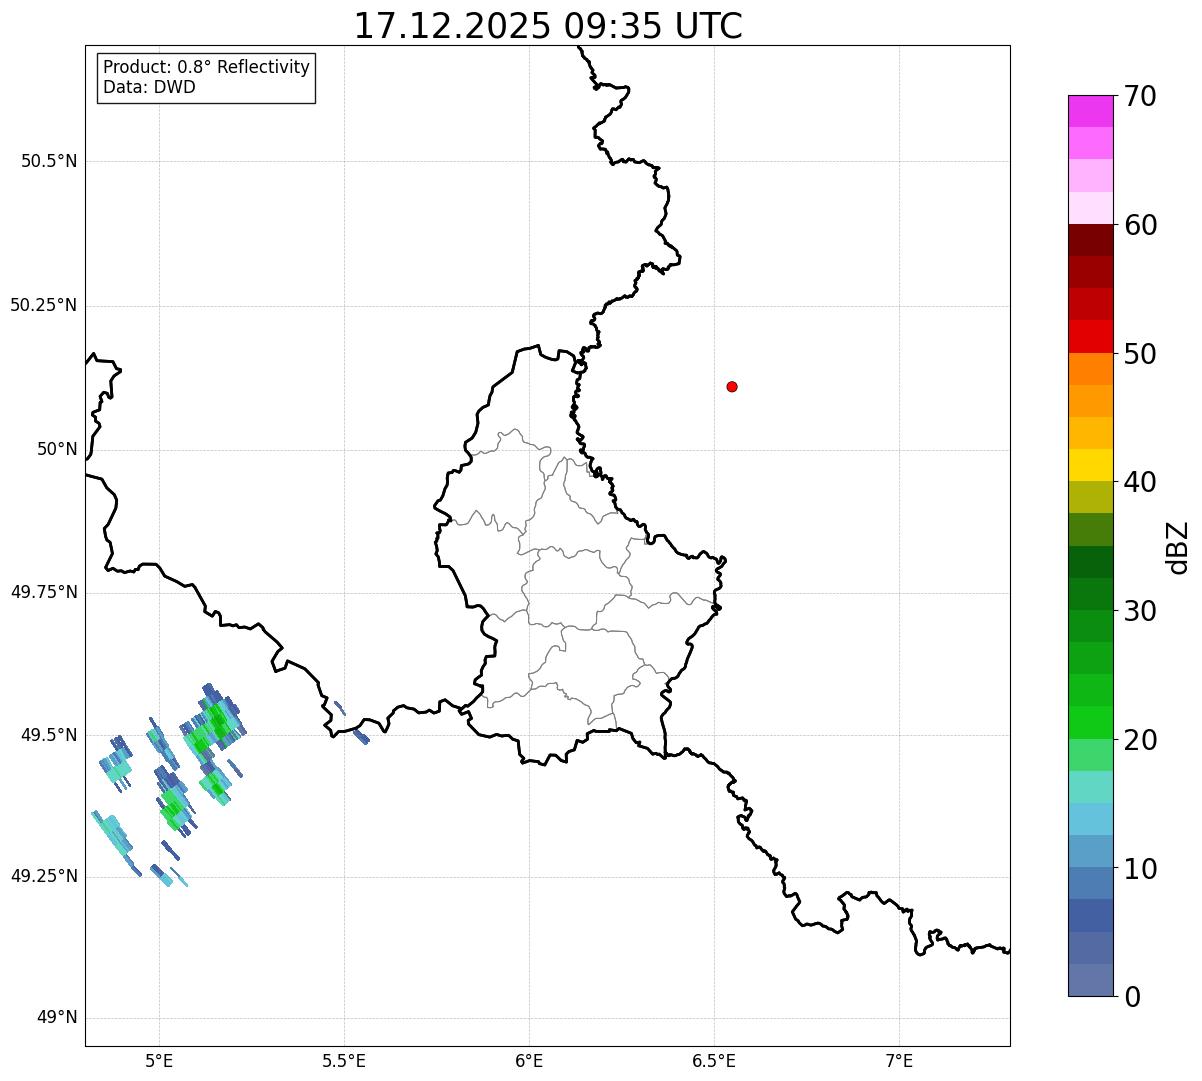Click the colorbar tick label 0
1202x1081 pixels.
point(1132,997)
